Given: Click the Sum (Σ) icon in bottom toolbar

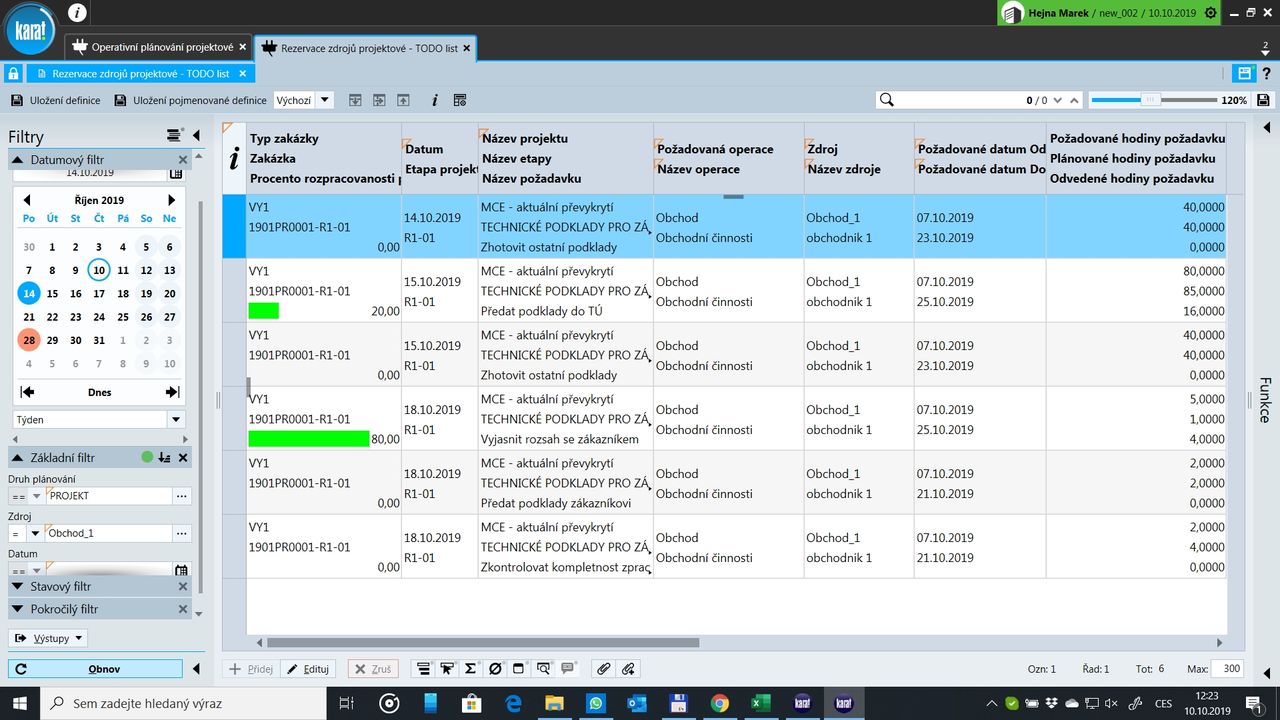Looking at the screenshot, I should click(x=471, y=669).
